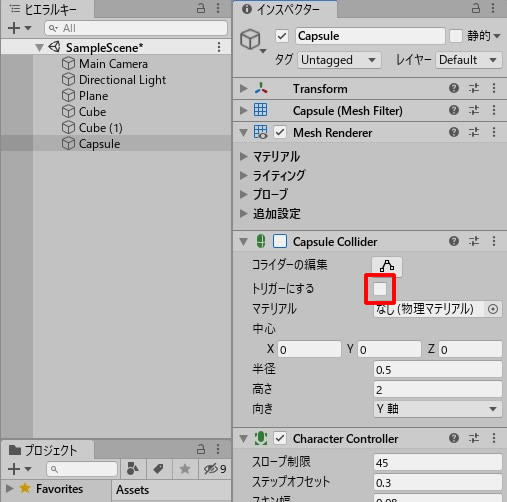Enable the Capsule Collider component checkbox
Screen dimensions: 507x502
click(x=280, y=241)
